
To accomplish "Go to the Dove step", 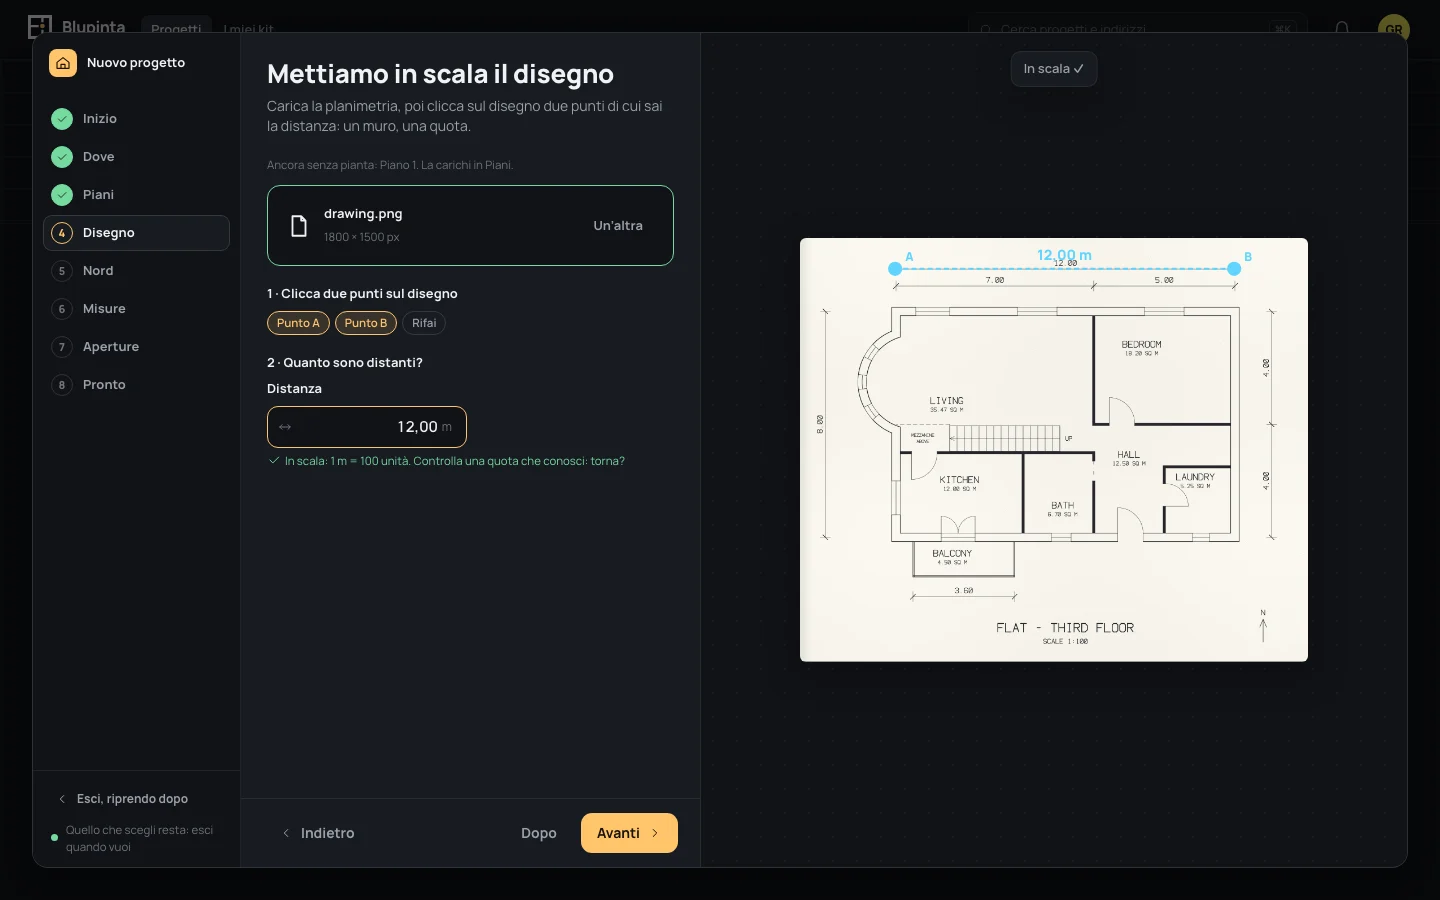I will click(136, 157).
